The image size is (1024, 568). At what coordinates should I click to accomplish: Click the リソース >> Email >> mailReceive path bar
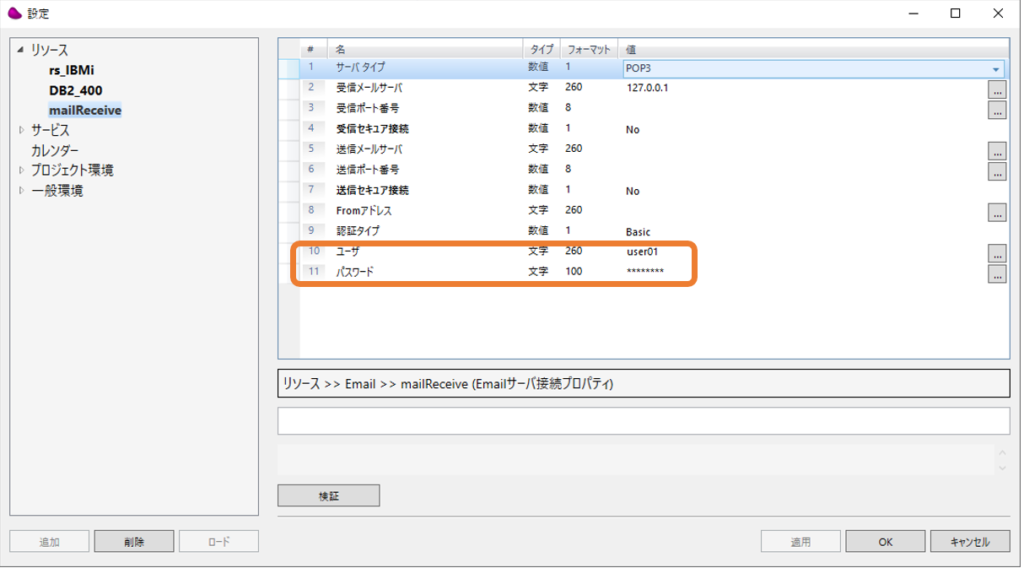coord(643,384)
